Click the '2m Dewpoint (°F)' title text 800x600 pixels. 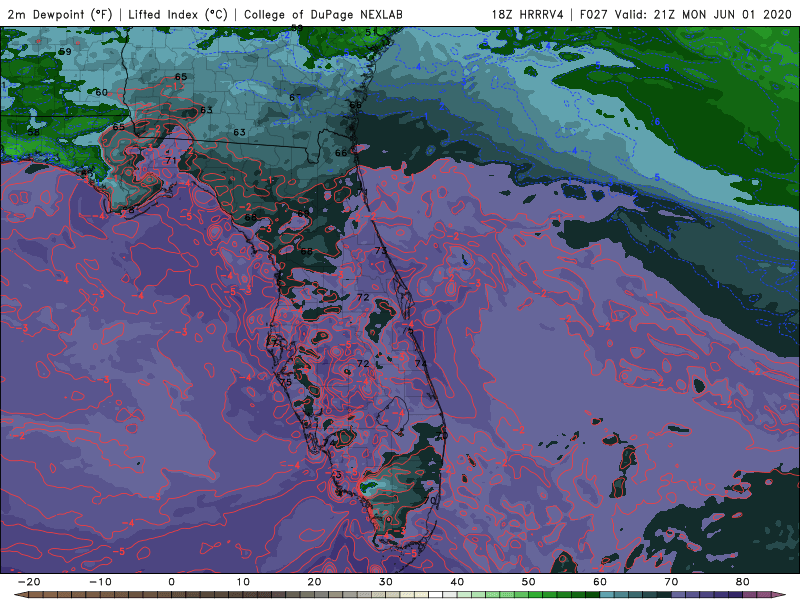point(60,14)
